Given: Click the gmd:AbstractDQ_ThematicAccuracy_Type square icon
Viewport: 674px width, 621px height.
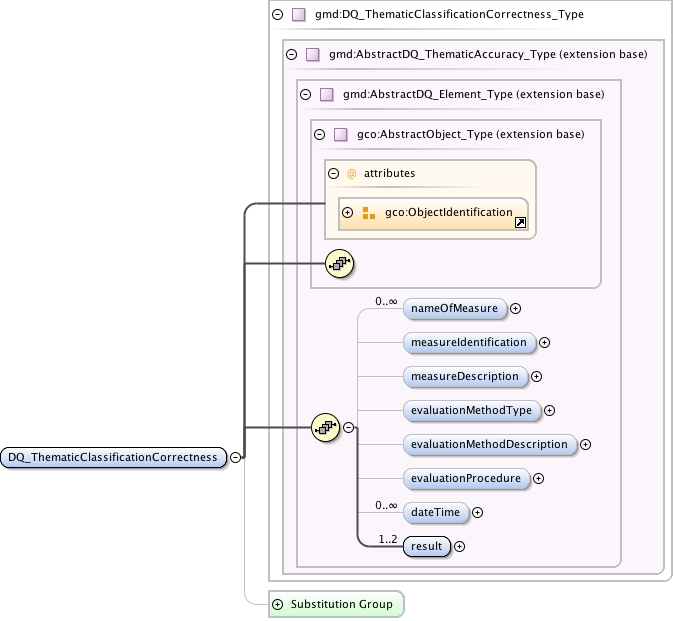Looking at the screenshot, I should pos(312,55).
